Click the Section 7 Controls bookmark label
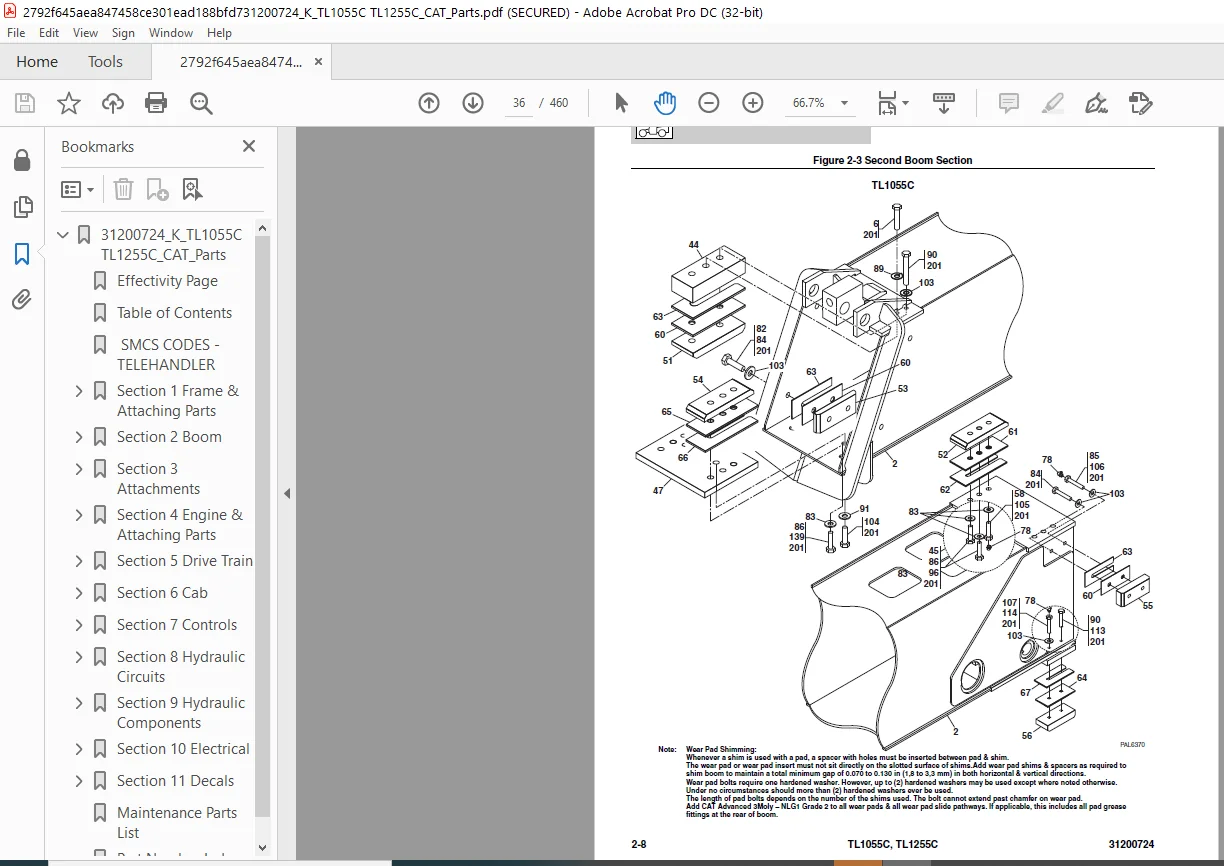1224x866 pixels. pos(177,625)
